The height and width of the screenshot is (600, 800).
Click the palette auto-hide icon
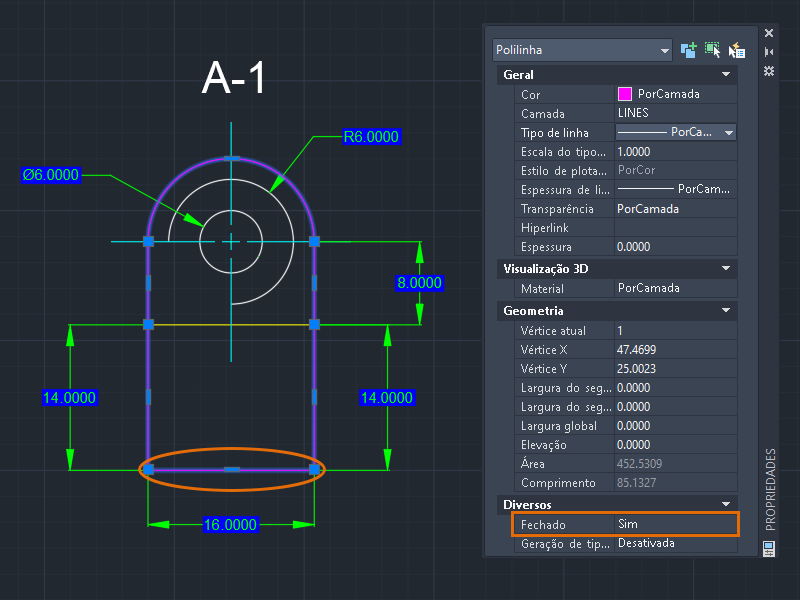[x=769, y=52]
